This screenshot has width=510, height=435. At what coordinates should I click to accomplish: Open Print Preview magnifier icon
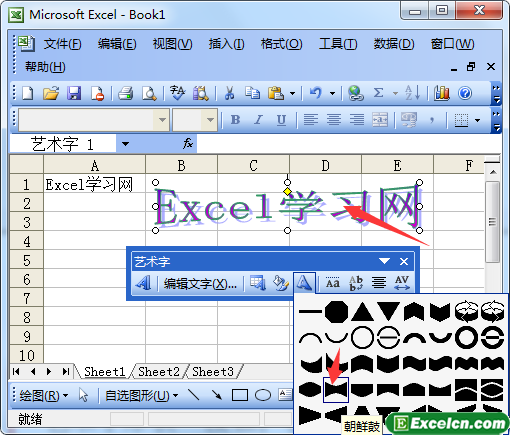click(149, 93)
